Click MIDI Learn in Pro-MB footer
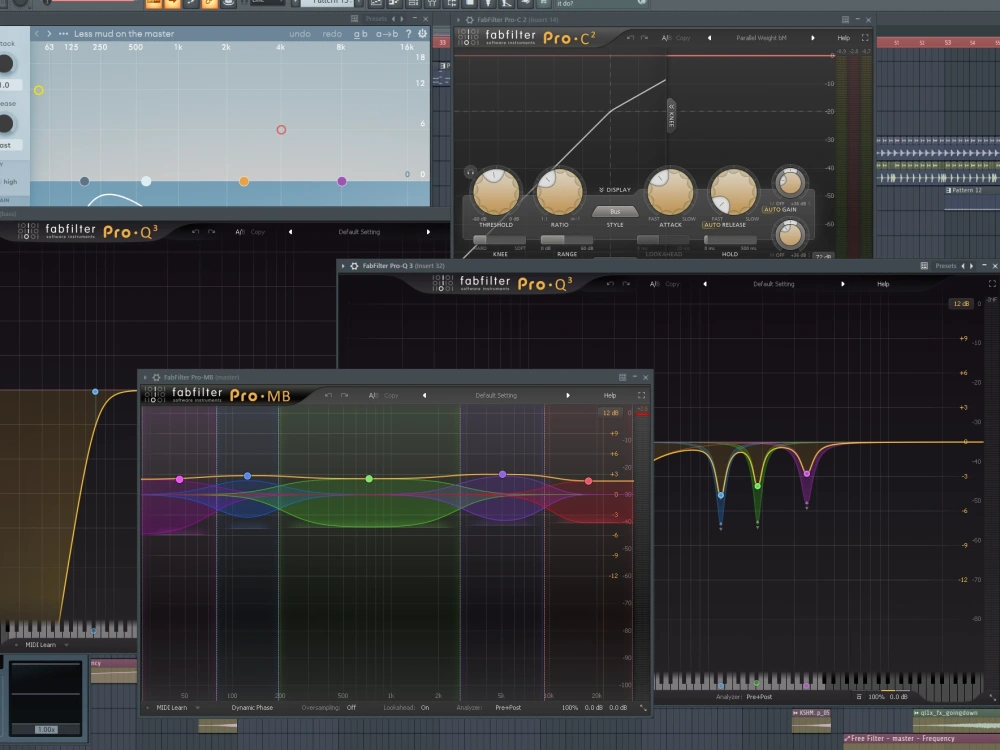 172,707
